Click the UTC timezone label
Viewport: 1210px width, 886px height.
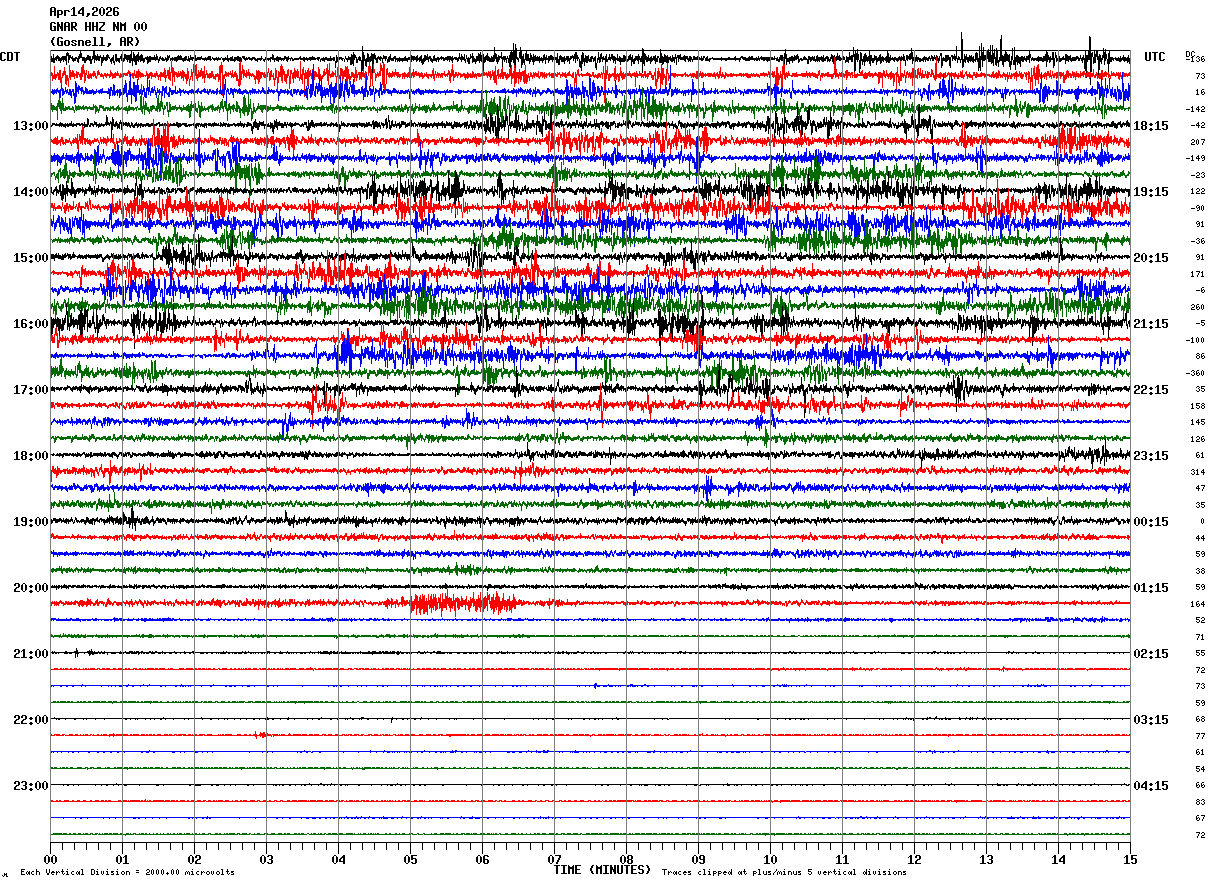pos(1155,57)
